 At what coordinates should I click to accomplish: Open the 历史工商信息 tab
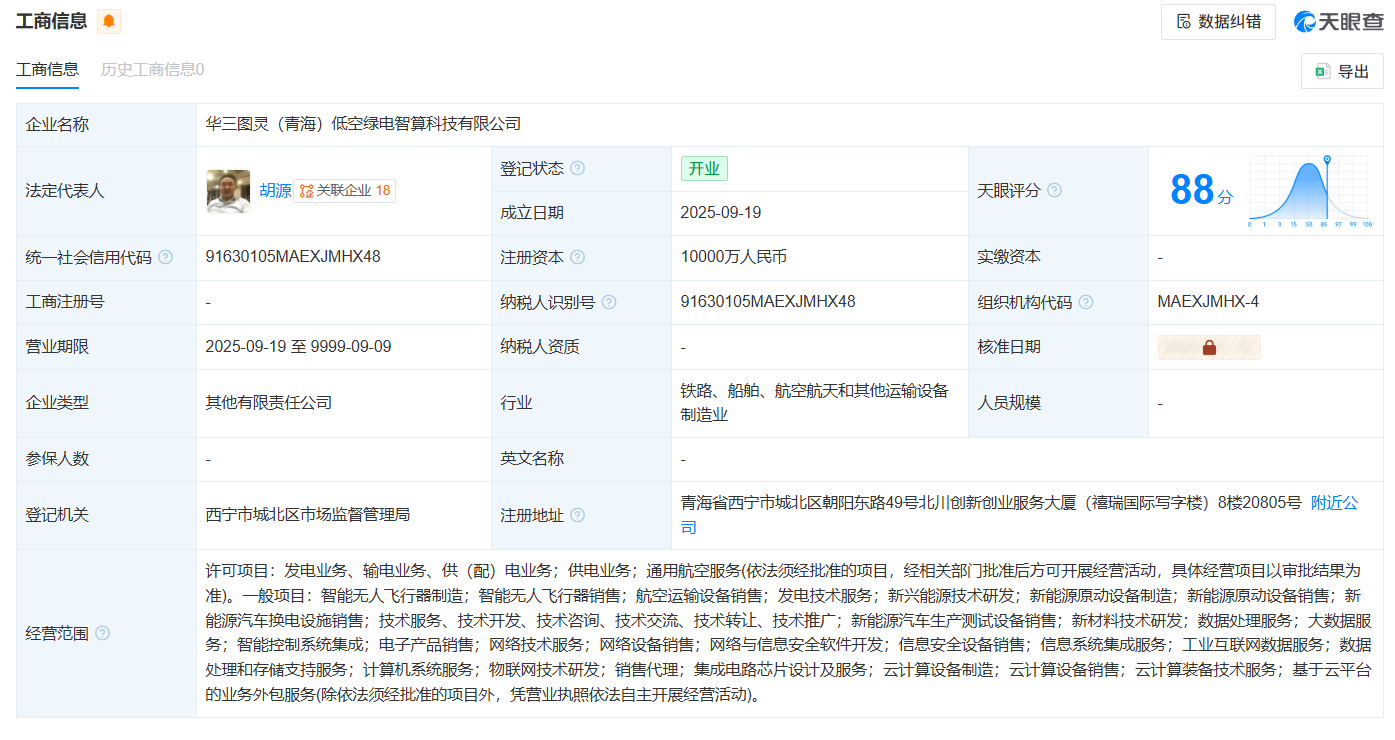pyautogui.click(x=152, y=69)
